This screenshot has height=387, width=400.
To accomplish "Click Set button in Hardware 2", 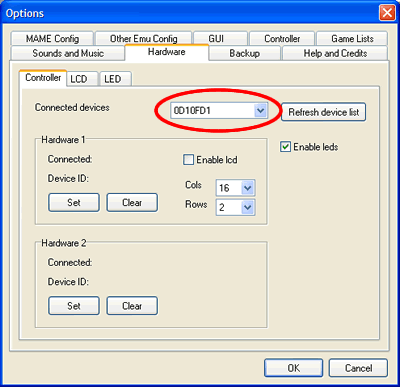I will click(x=74, y=306).
